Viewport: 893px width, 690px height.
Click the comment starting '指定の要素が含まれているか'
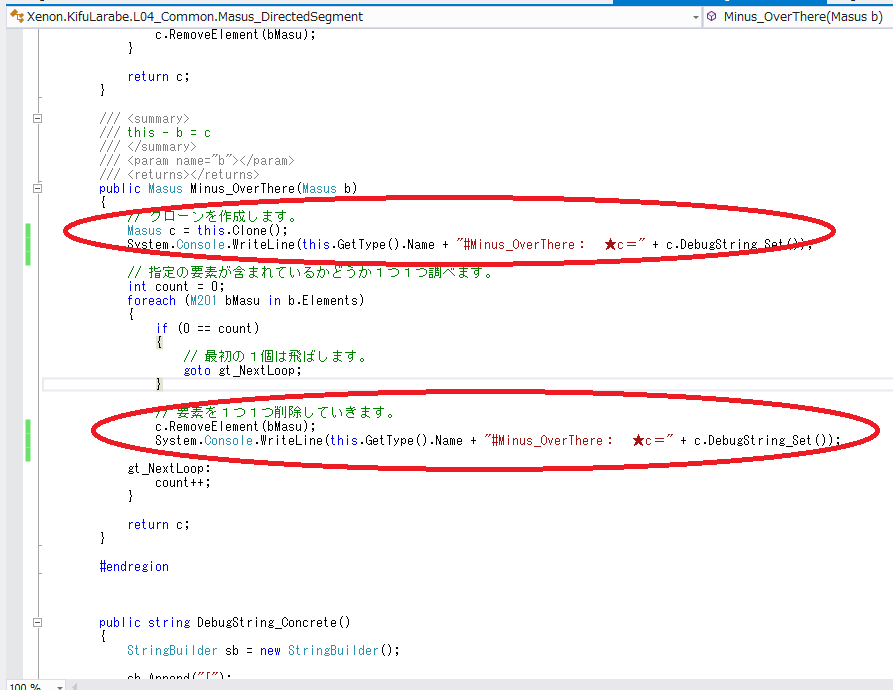tap(310, 273)
